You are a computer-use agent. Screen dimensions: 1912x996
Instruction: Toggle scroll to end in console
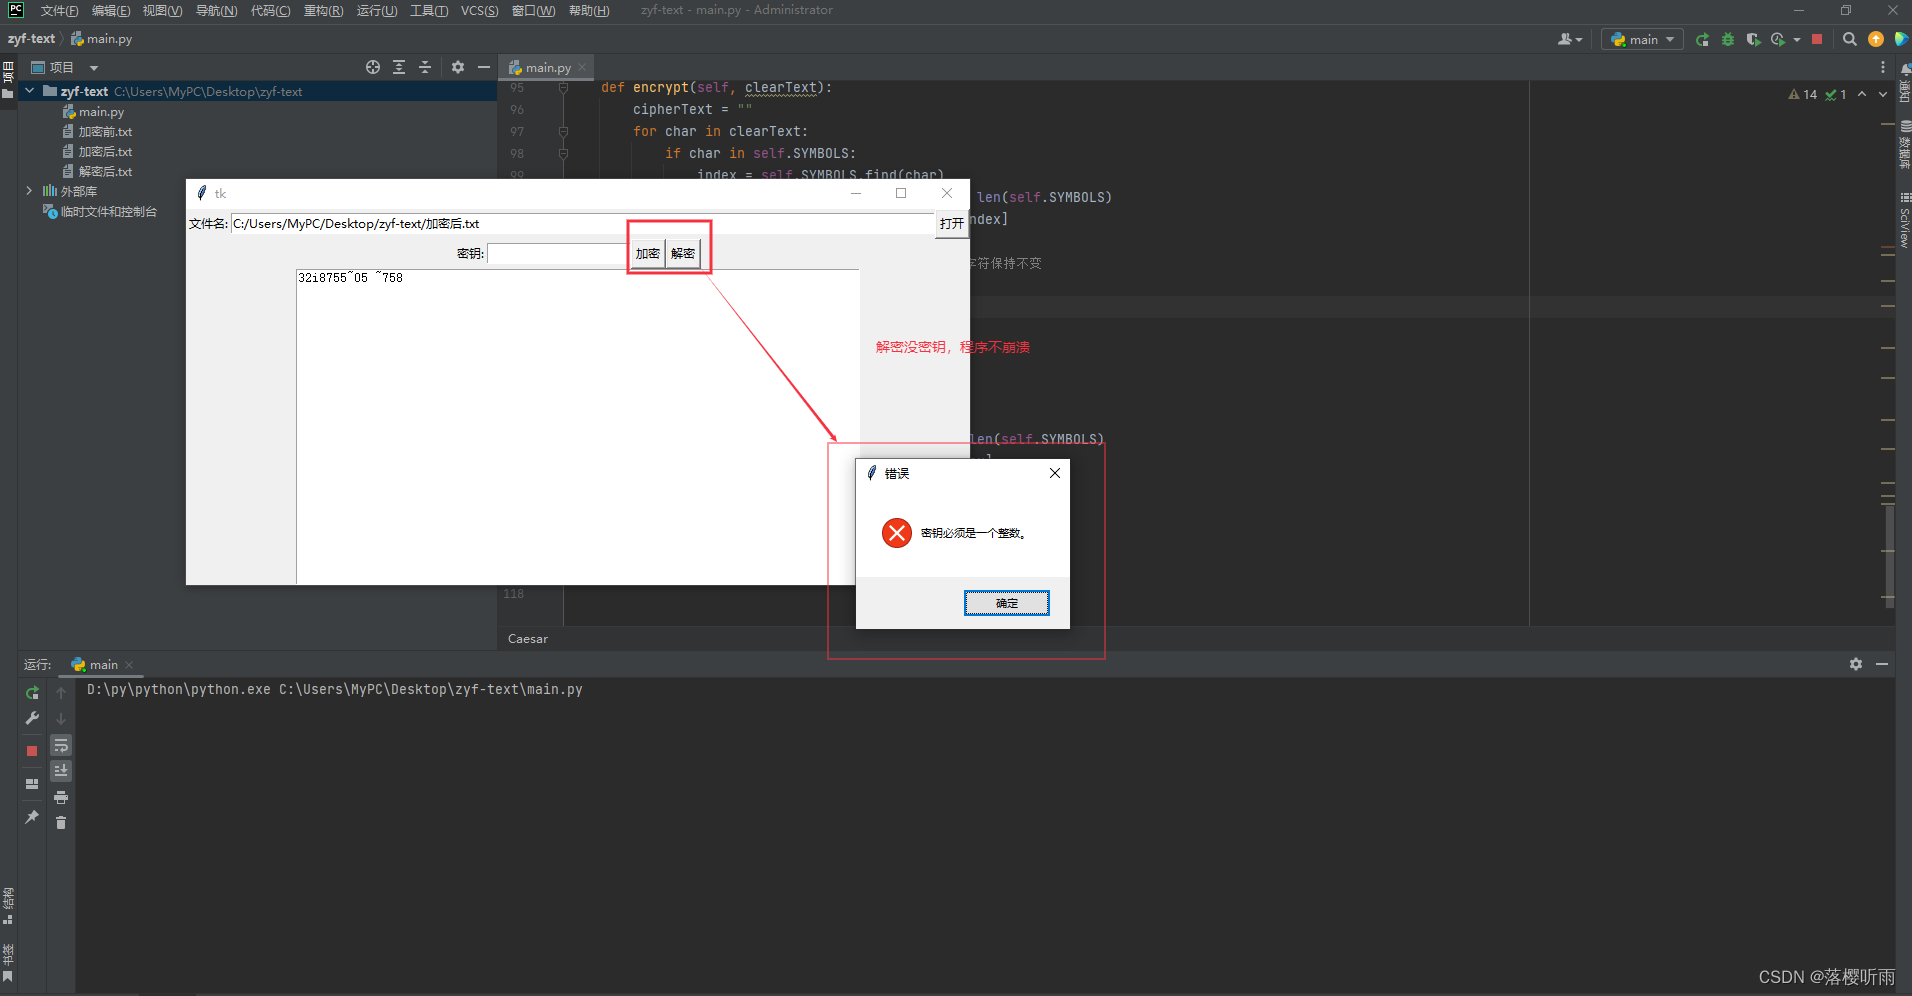point(61,770)
